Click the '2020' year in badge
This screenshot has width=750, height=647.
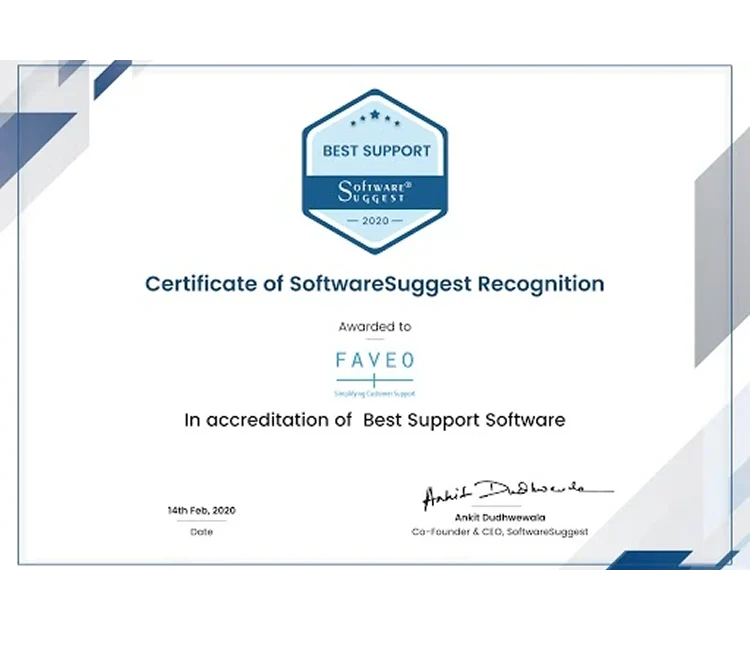point(375,221)
